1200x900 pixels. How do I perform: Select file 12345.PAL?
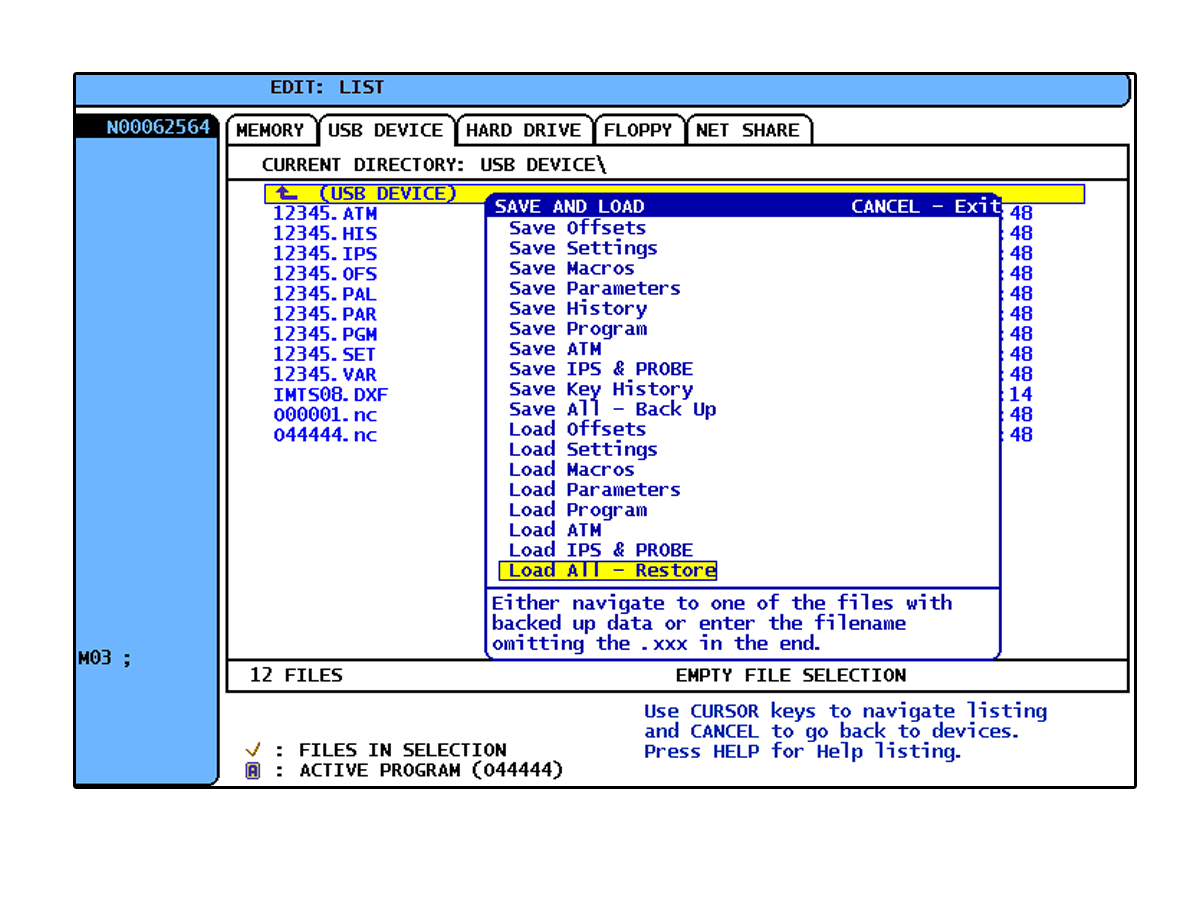pyautogui.click(x=325, y=294)
